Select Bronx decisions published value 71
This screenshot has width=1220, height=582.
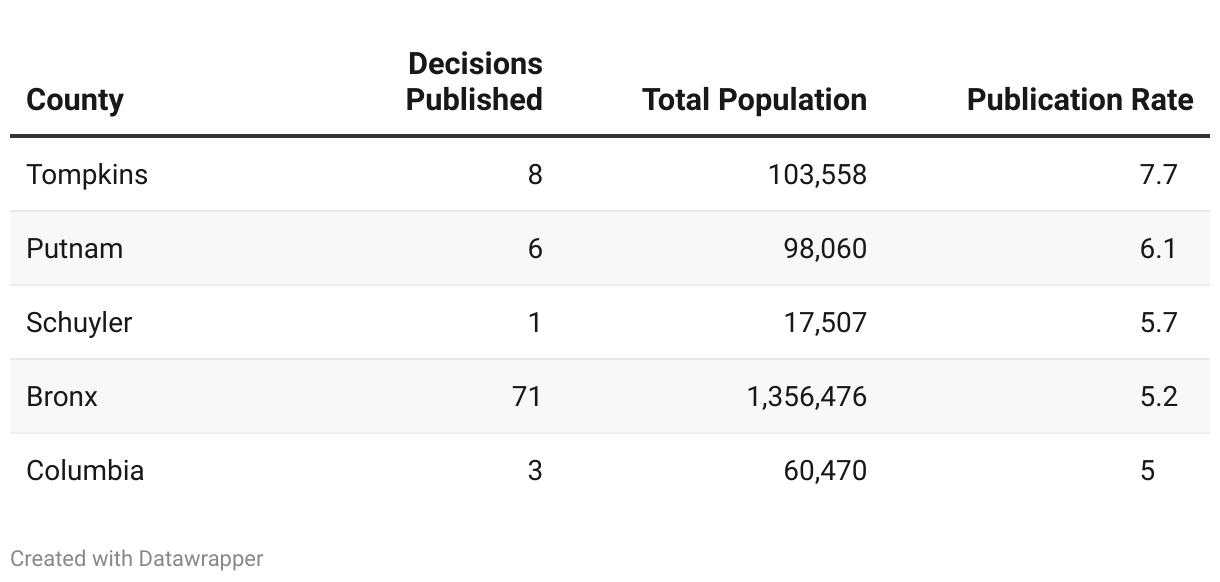525,397
